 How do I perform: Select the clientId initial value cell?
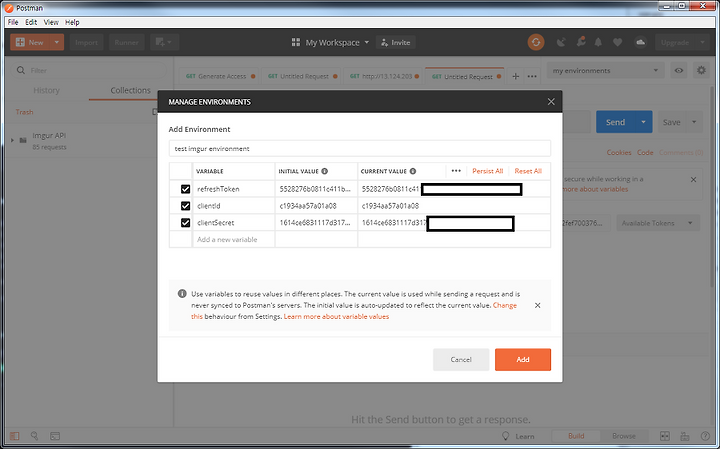316,206
